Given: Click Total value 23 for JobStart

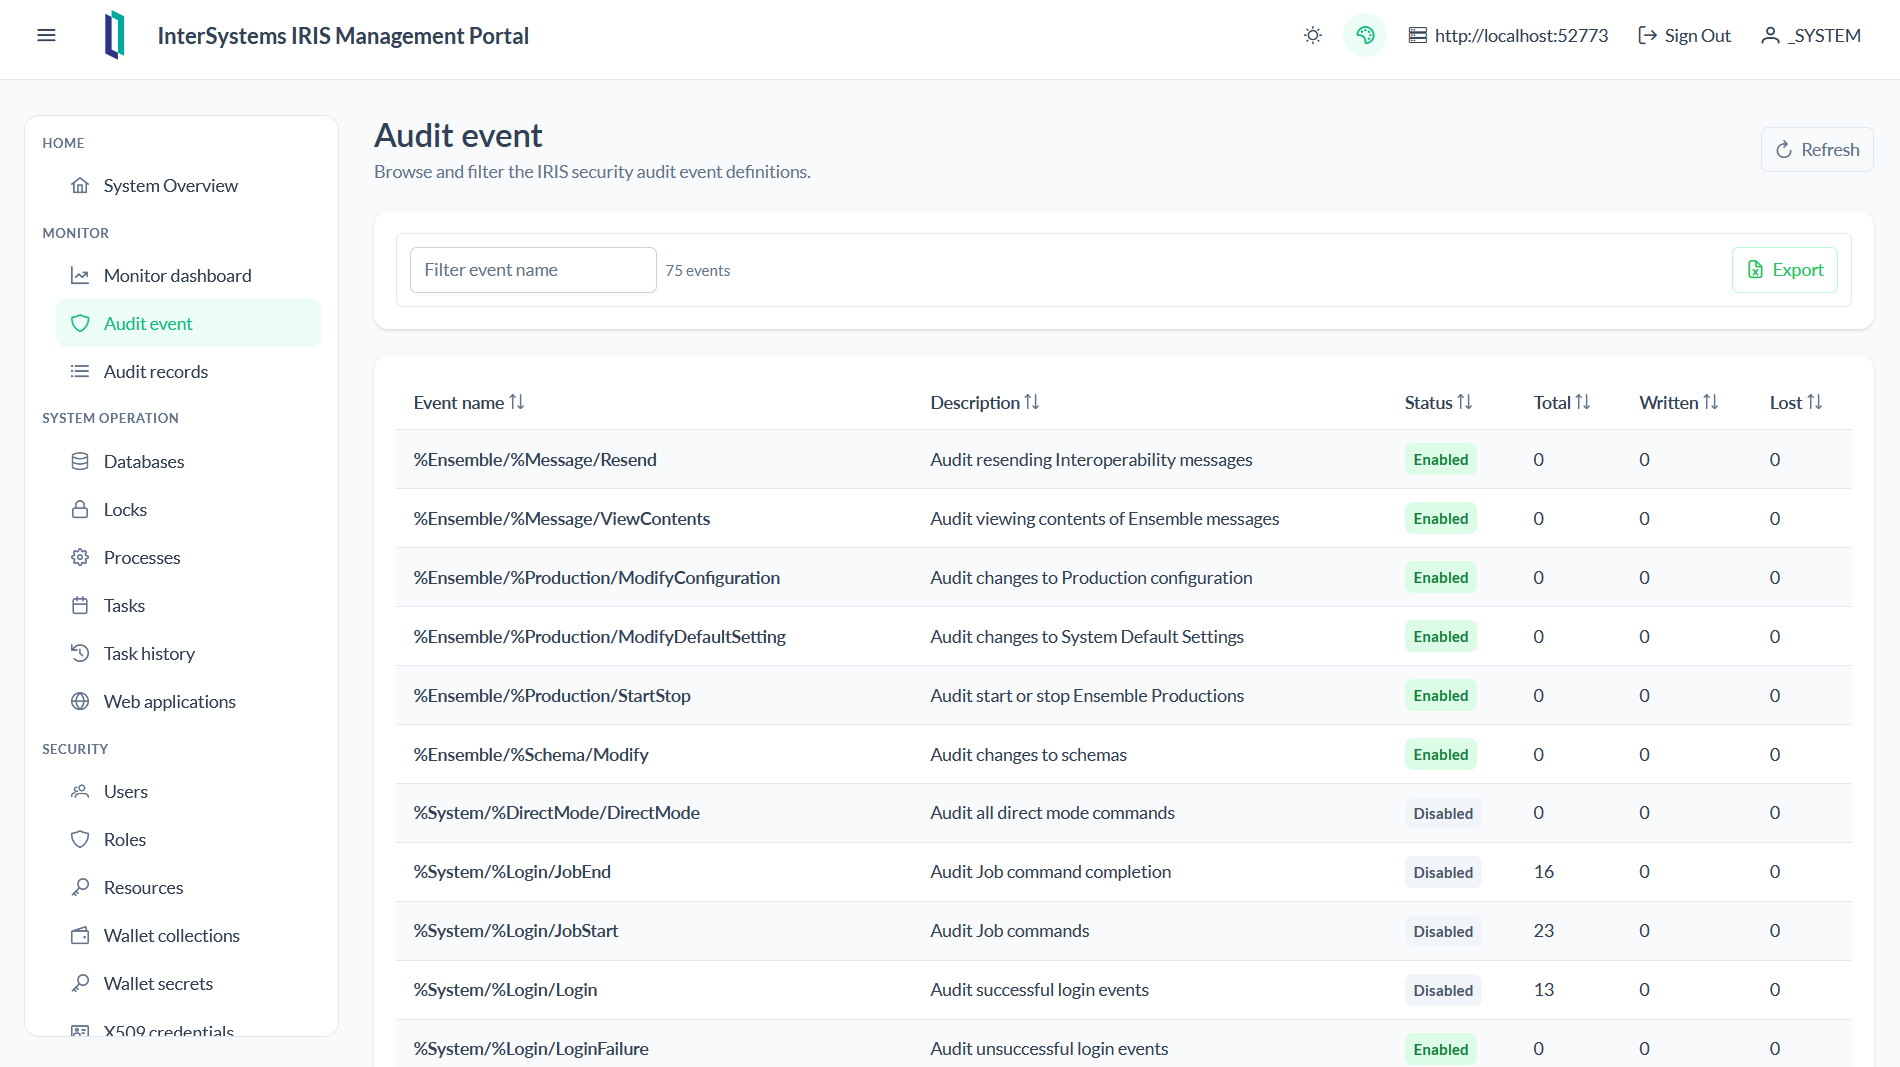Looking at the screenshot, I should (x=1544, y=931).
